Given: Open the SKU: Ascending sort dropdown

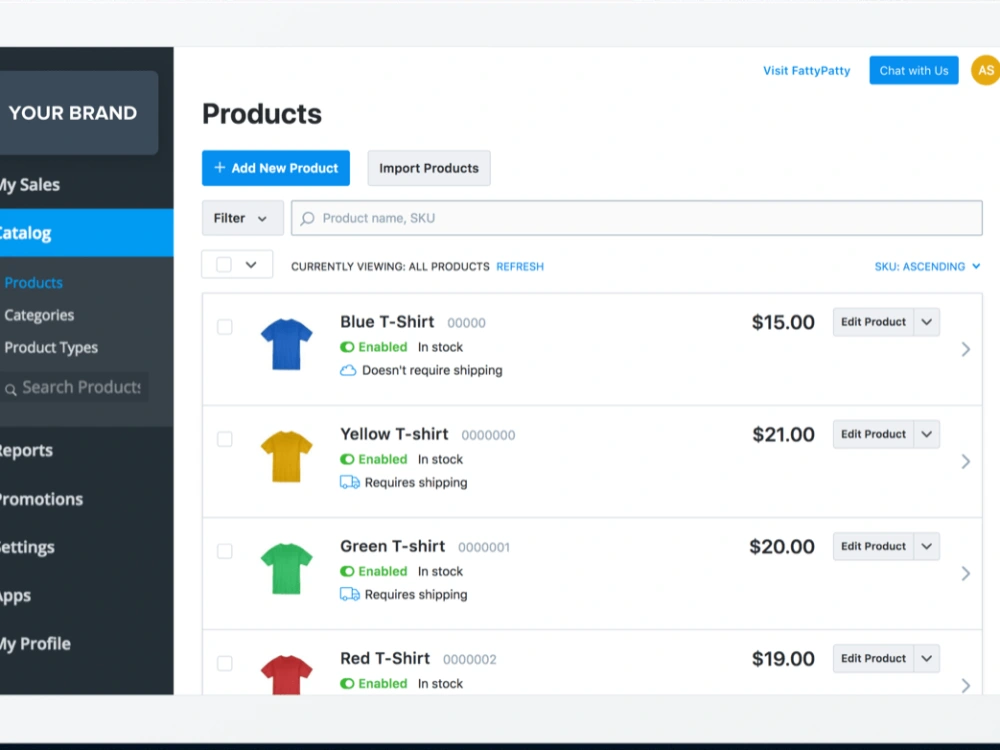Looking at the screenshot, I should coord(927,267).
